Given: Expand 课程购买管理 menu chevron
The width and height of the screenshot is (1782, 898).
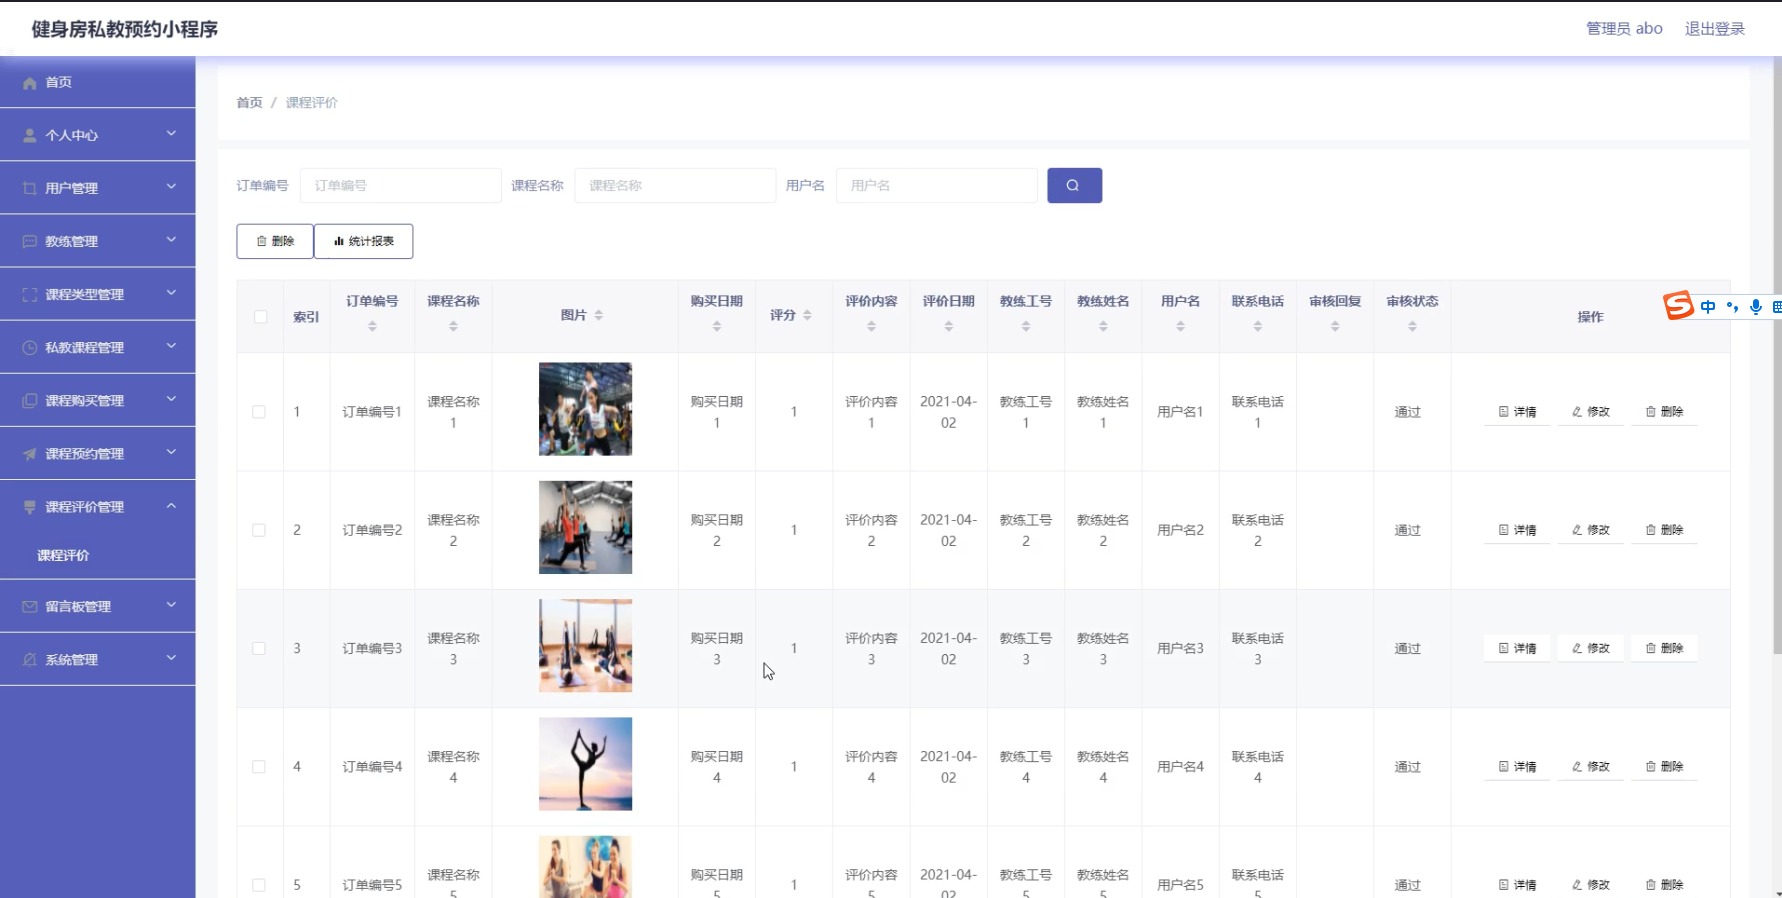Looking at the screenshot, I should point(171,398).
